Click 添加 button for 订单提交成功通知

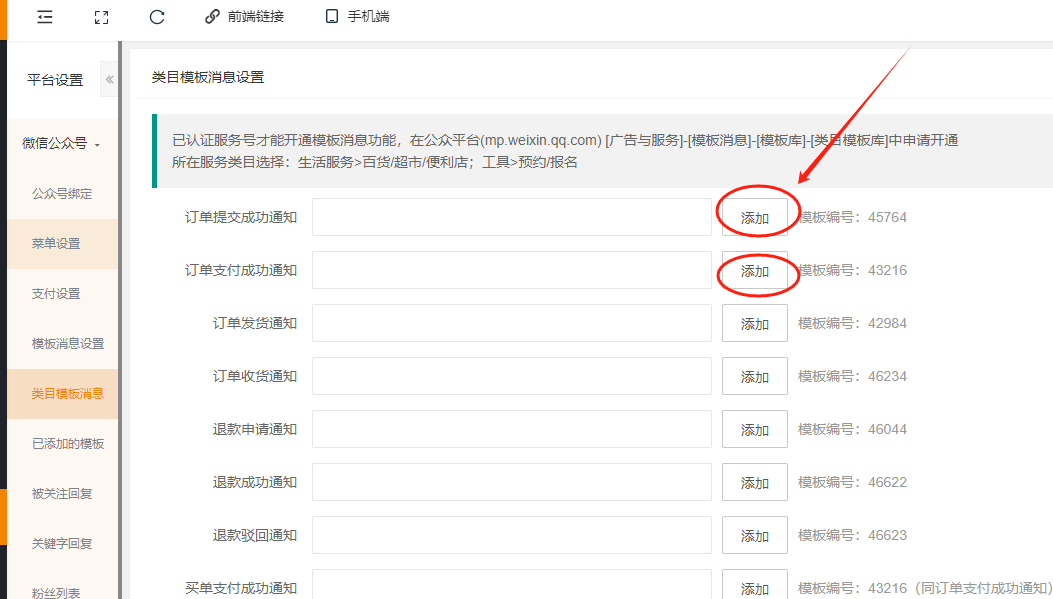755,218
